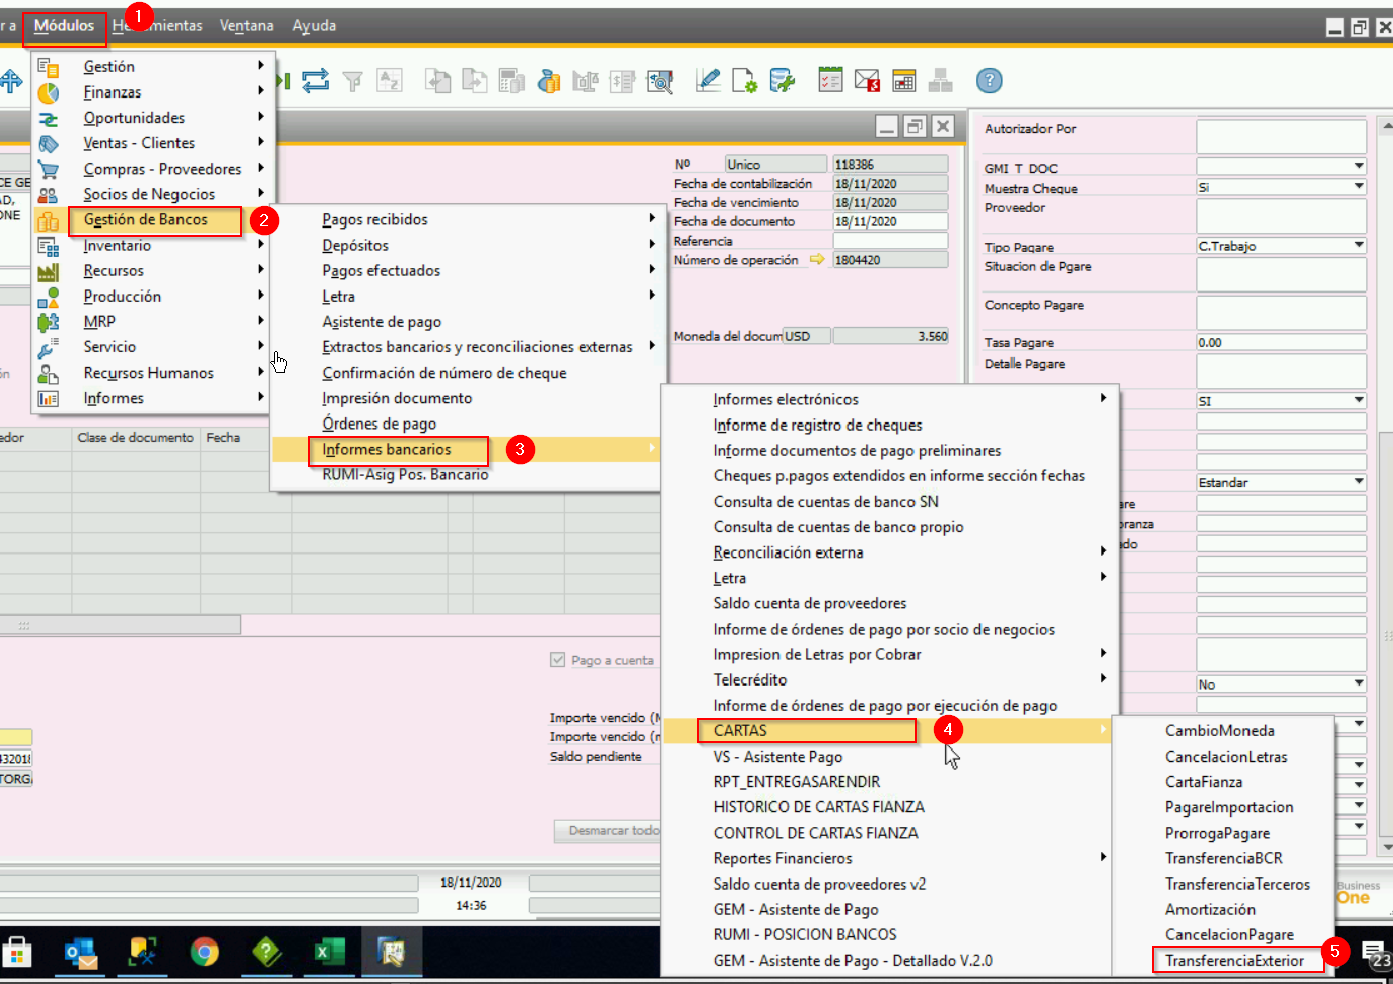This screenshot has width=1393, height=984.
Task: Open Outlook from the taskbar
Action: tap(80, 952)
